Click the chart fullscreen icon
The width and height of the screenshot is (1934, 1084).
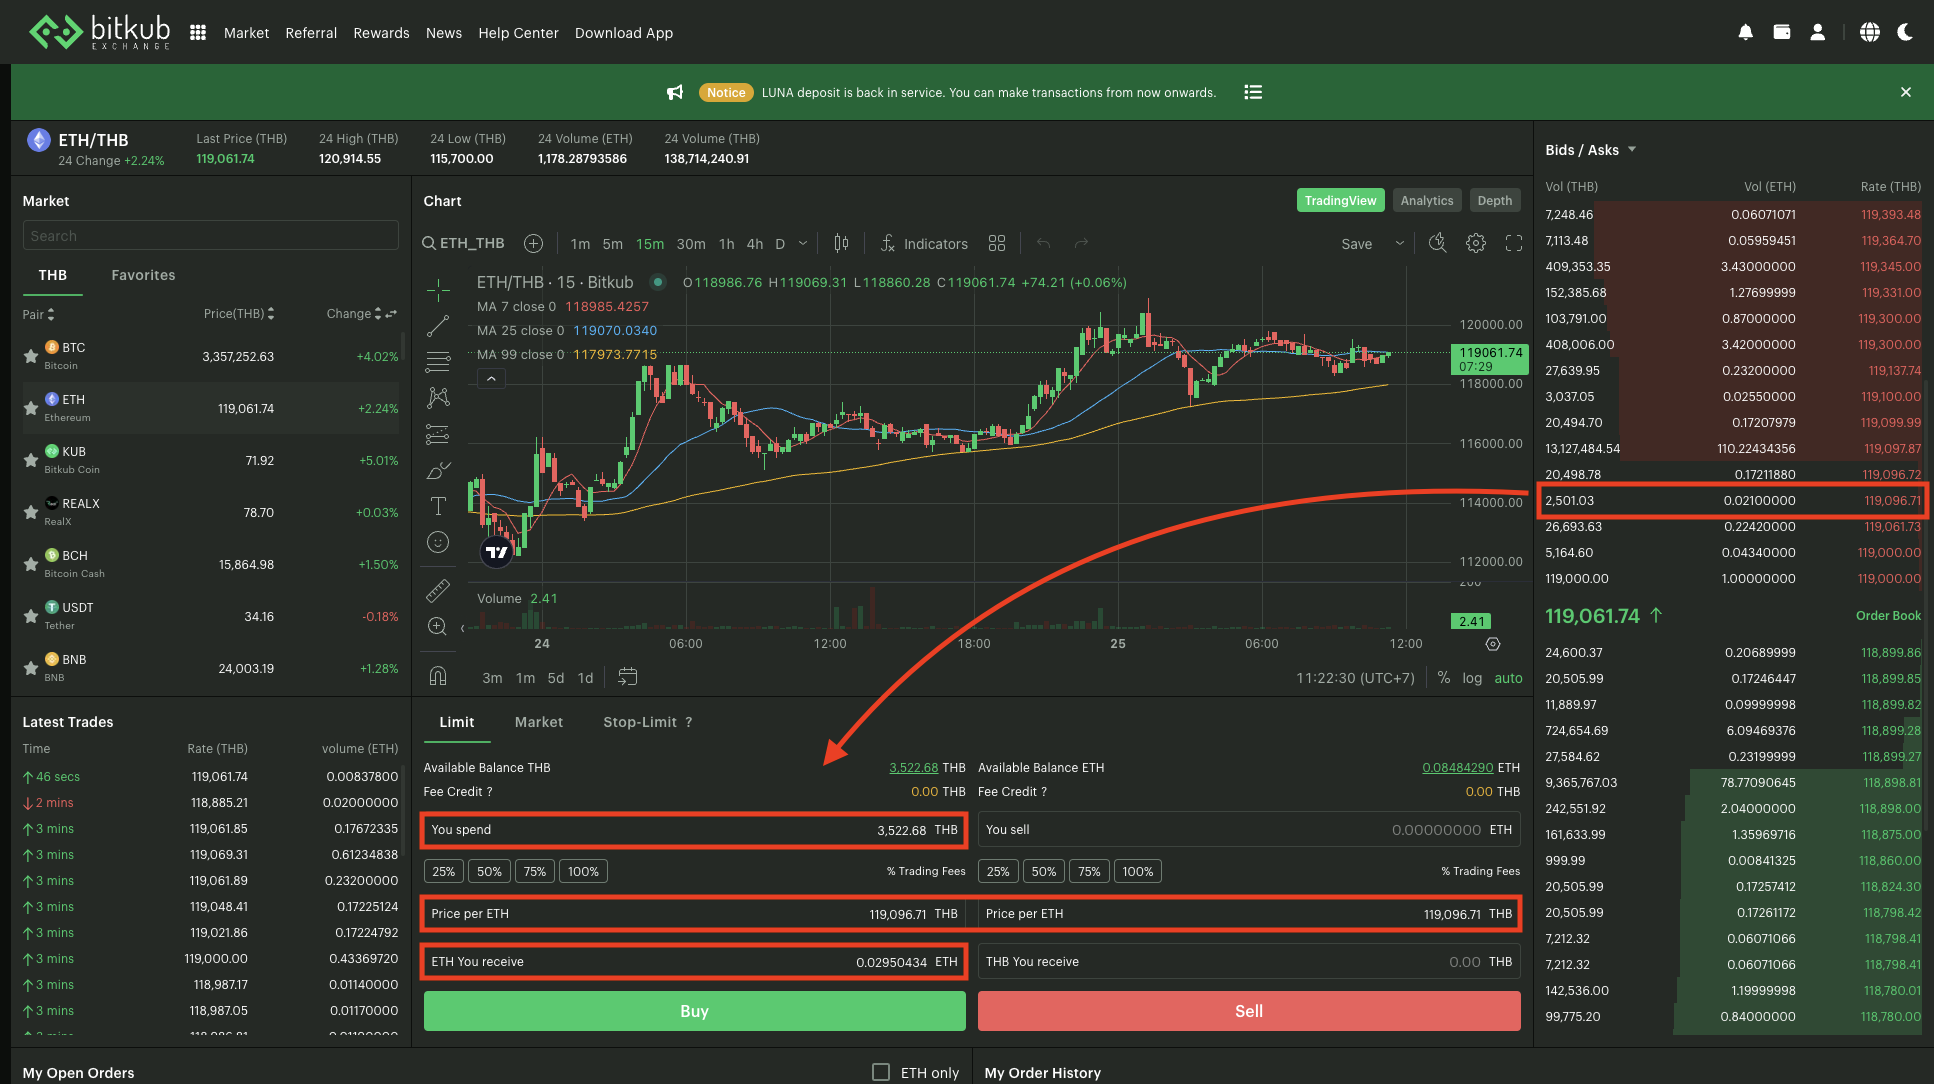pos(1513,243)
